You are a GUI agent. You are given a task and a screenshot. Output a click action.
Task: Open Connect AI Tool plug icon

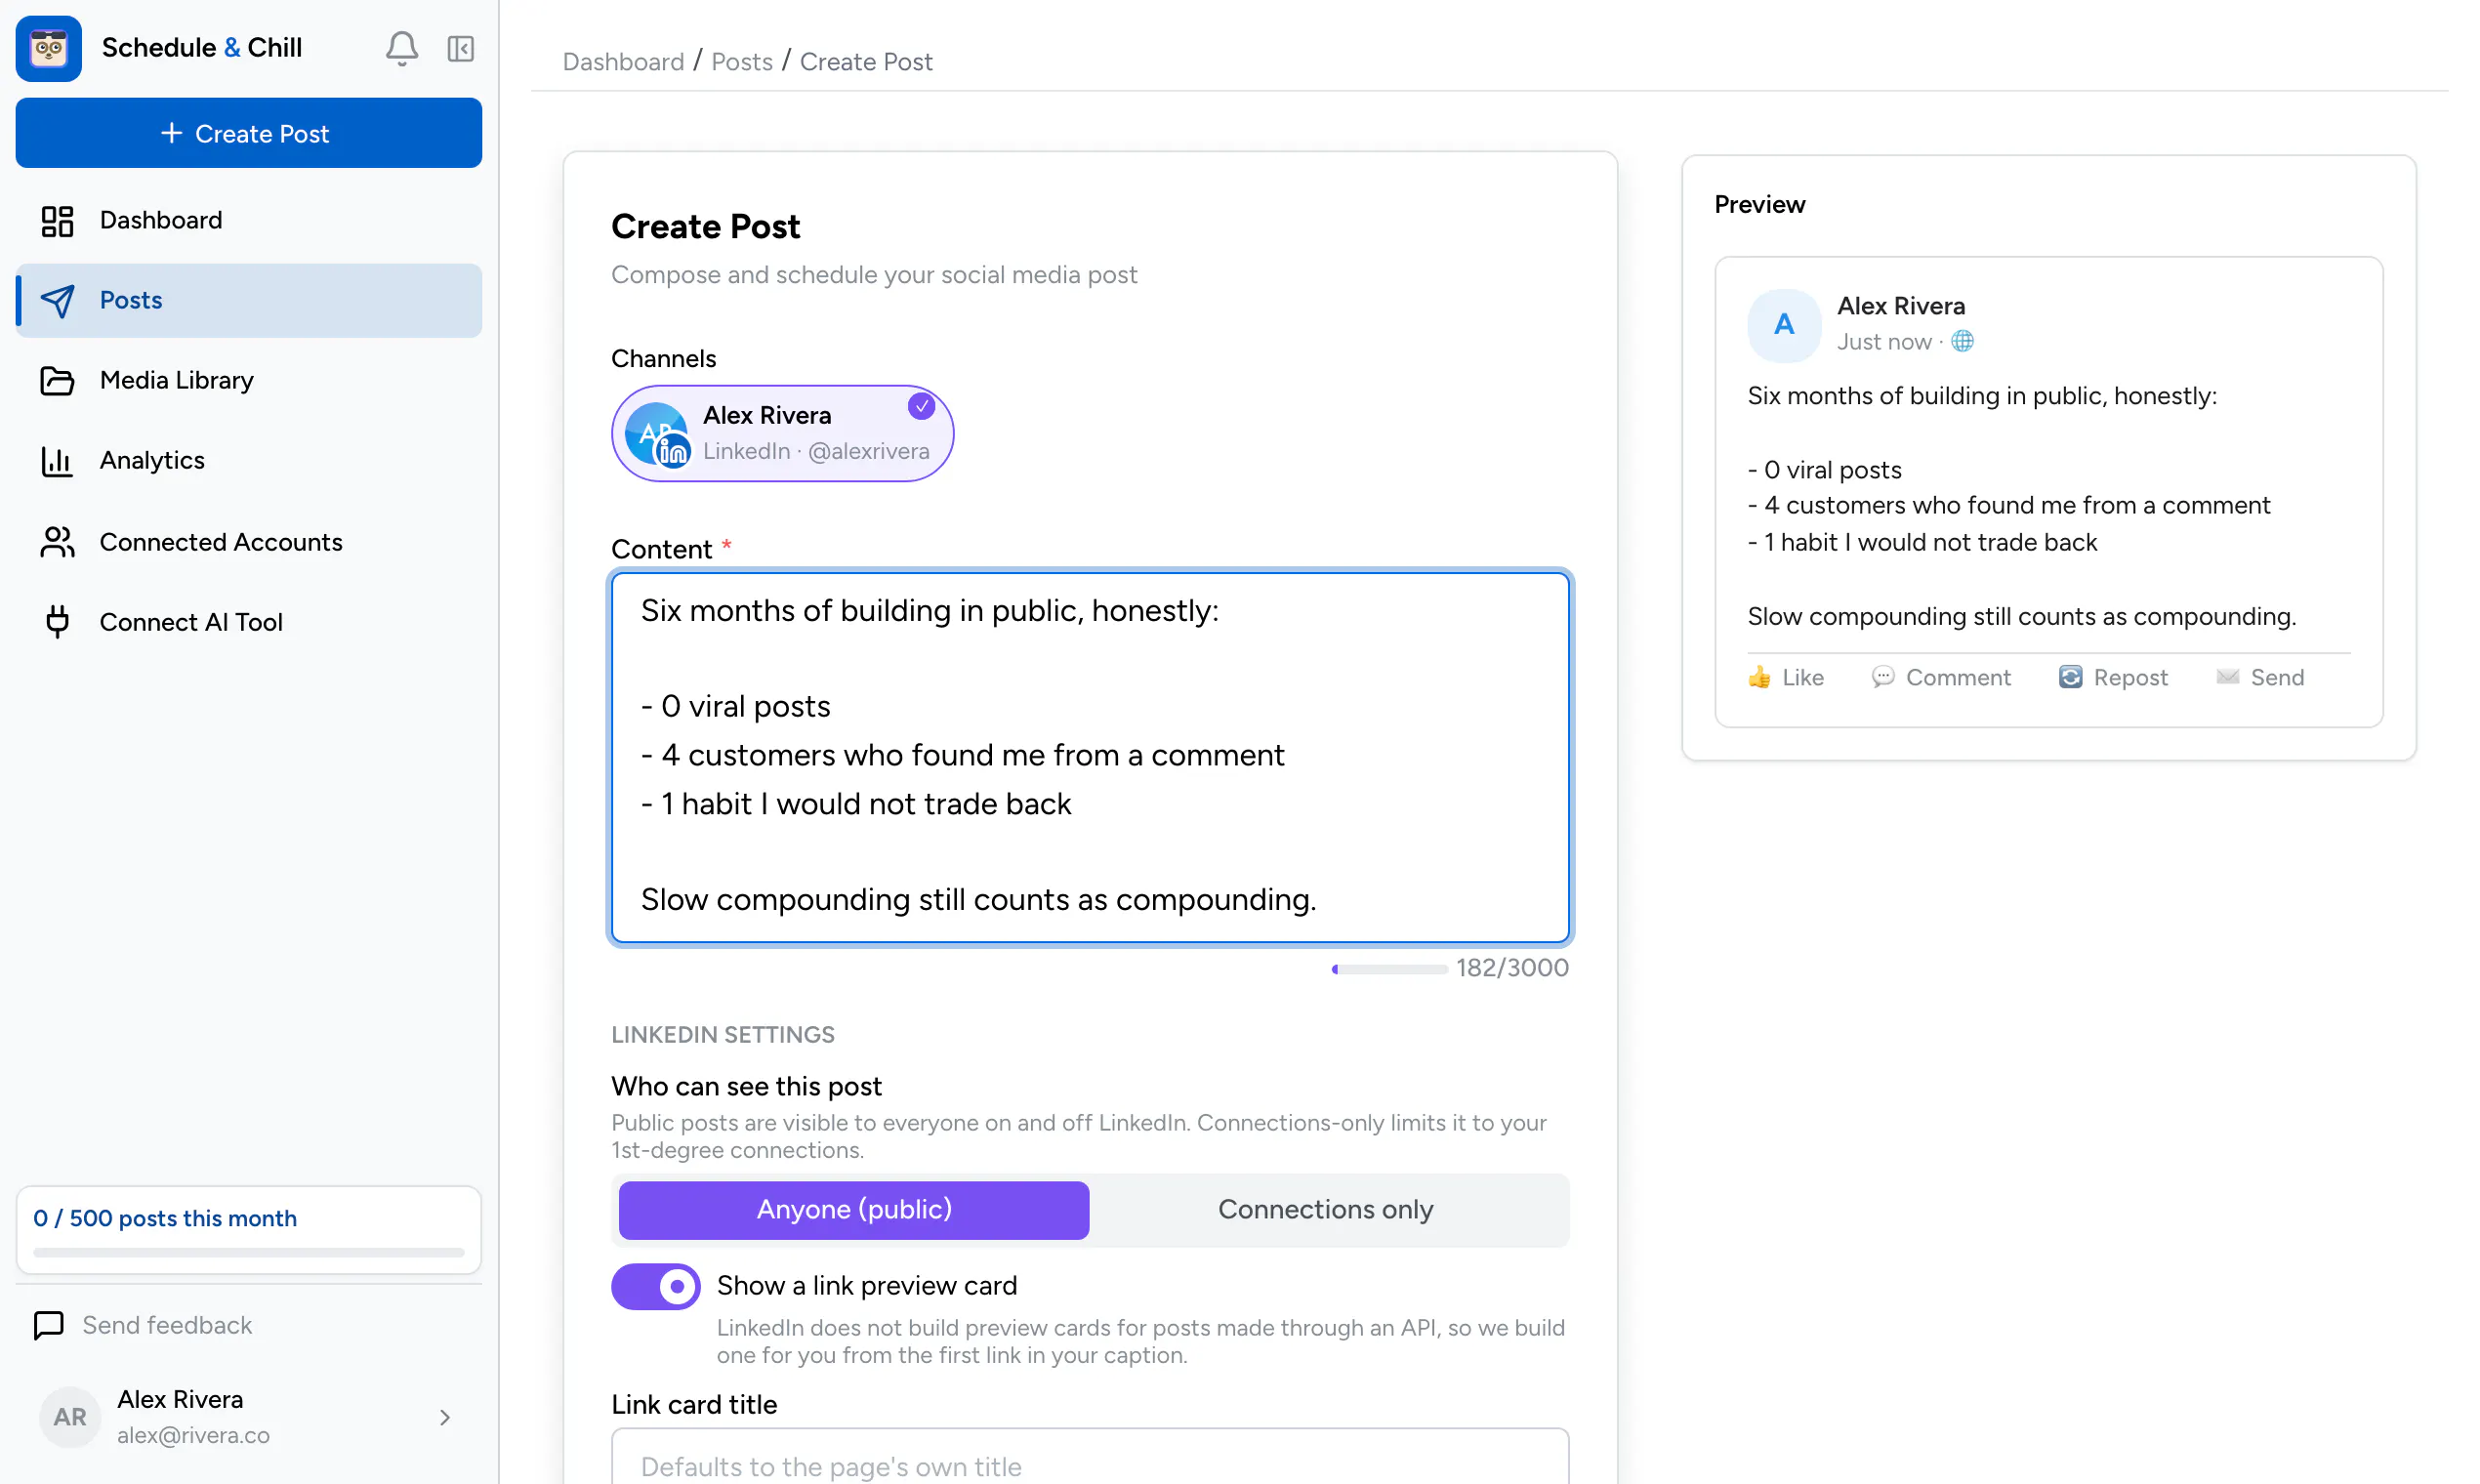click(57, 622)
